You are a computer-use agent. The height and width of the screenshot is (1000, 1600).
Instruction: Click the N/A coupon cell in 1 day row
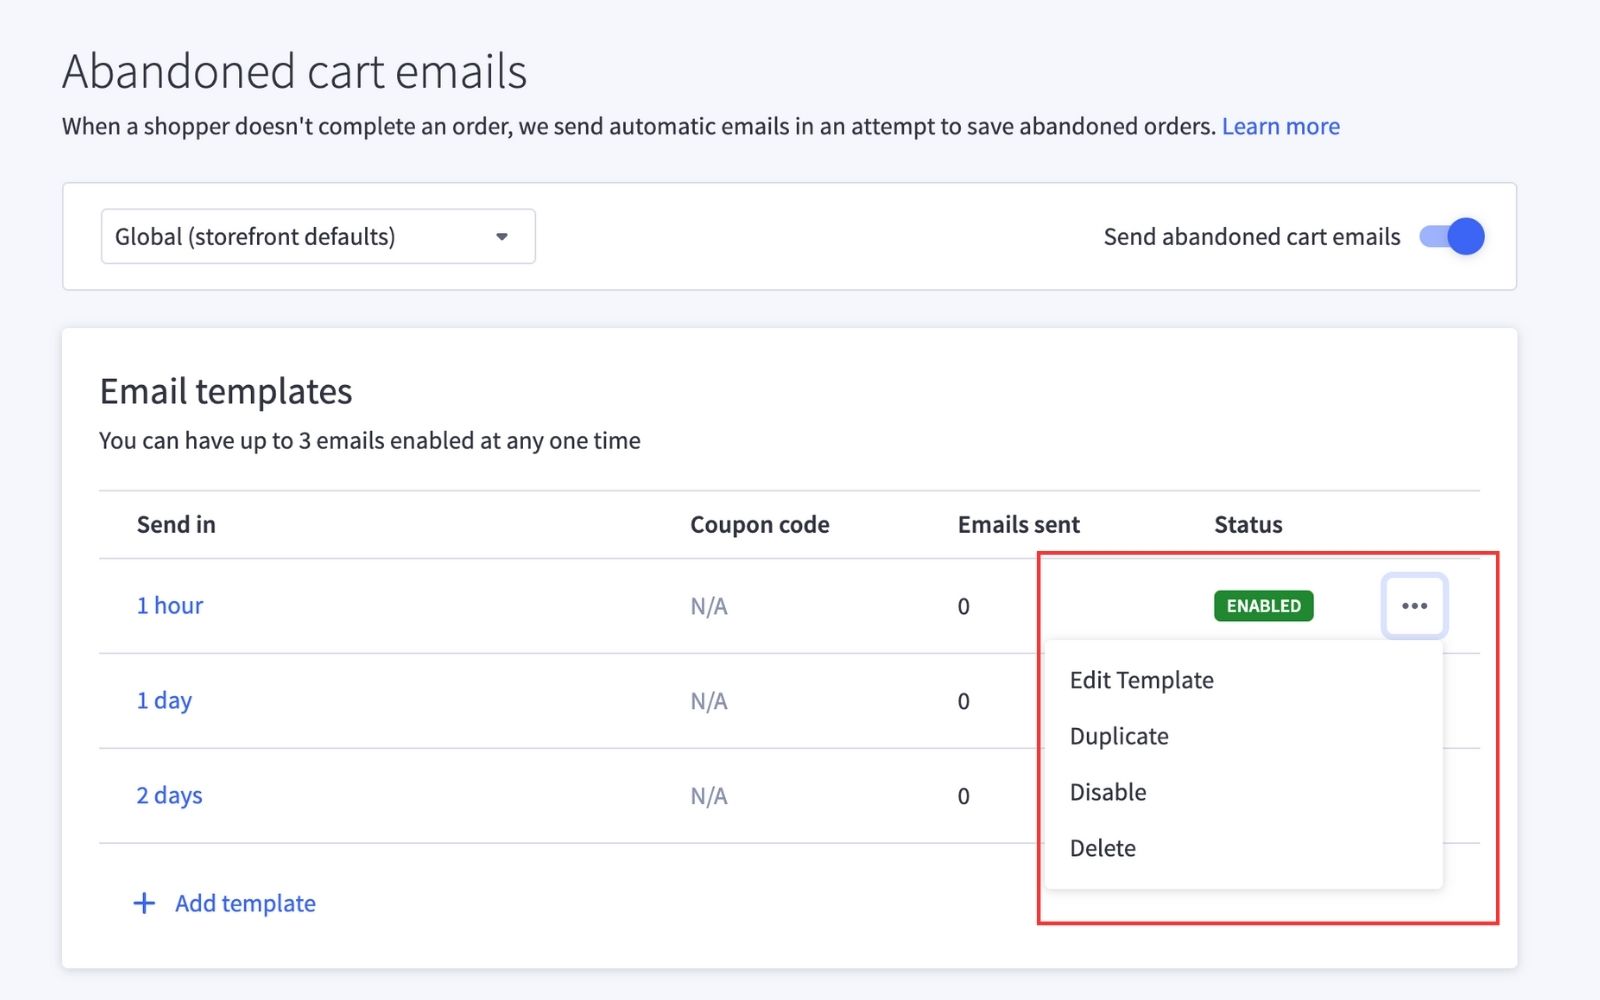(x=709, y=701)
